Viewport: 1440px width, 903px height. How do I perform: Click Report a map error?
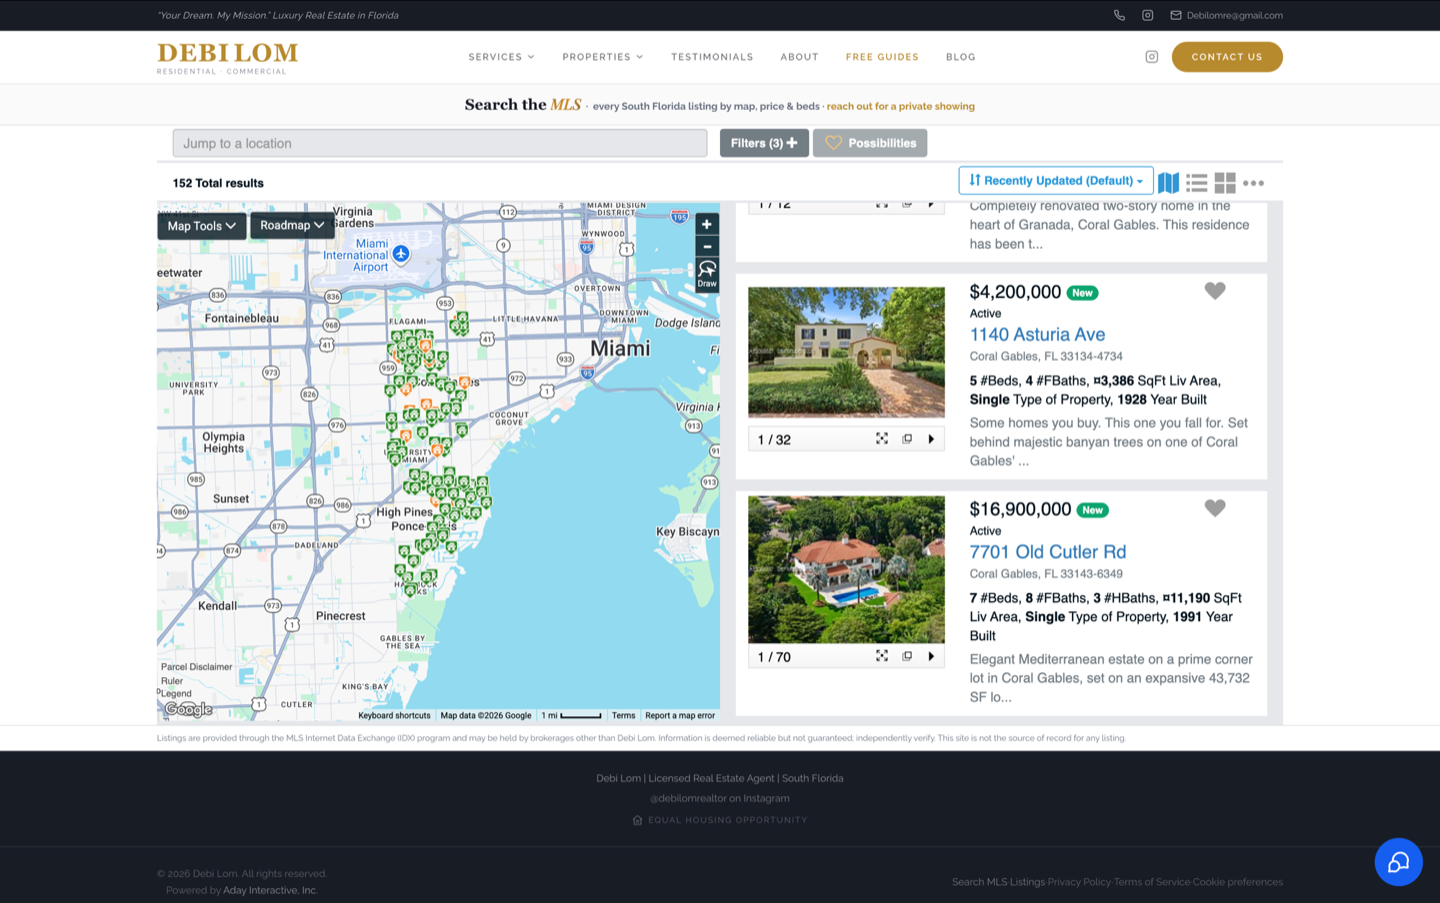point(680,716)
